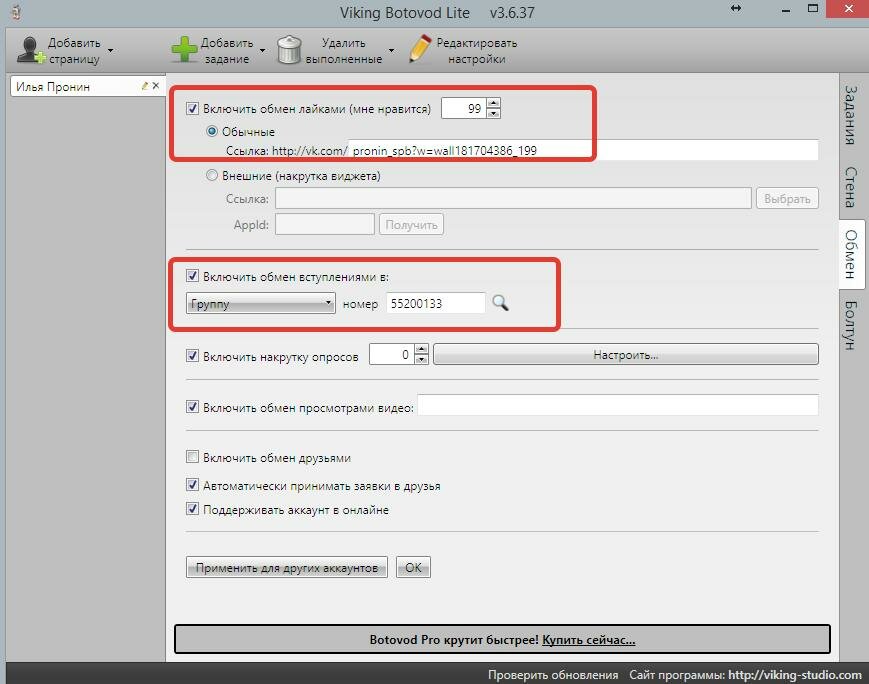The height and width of the screenshot is (684, 869).
Task: Decrease the polls count spinner
Action: point(422,359)
